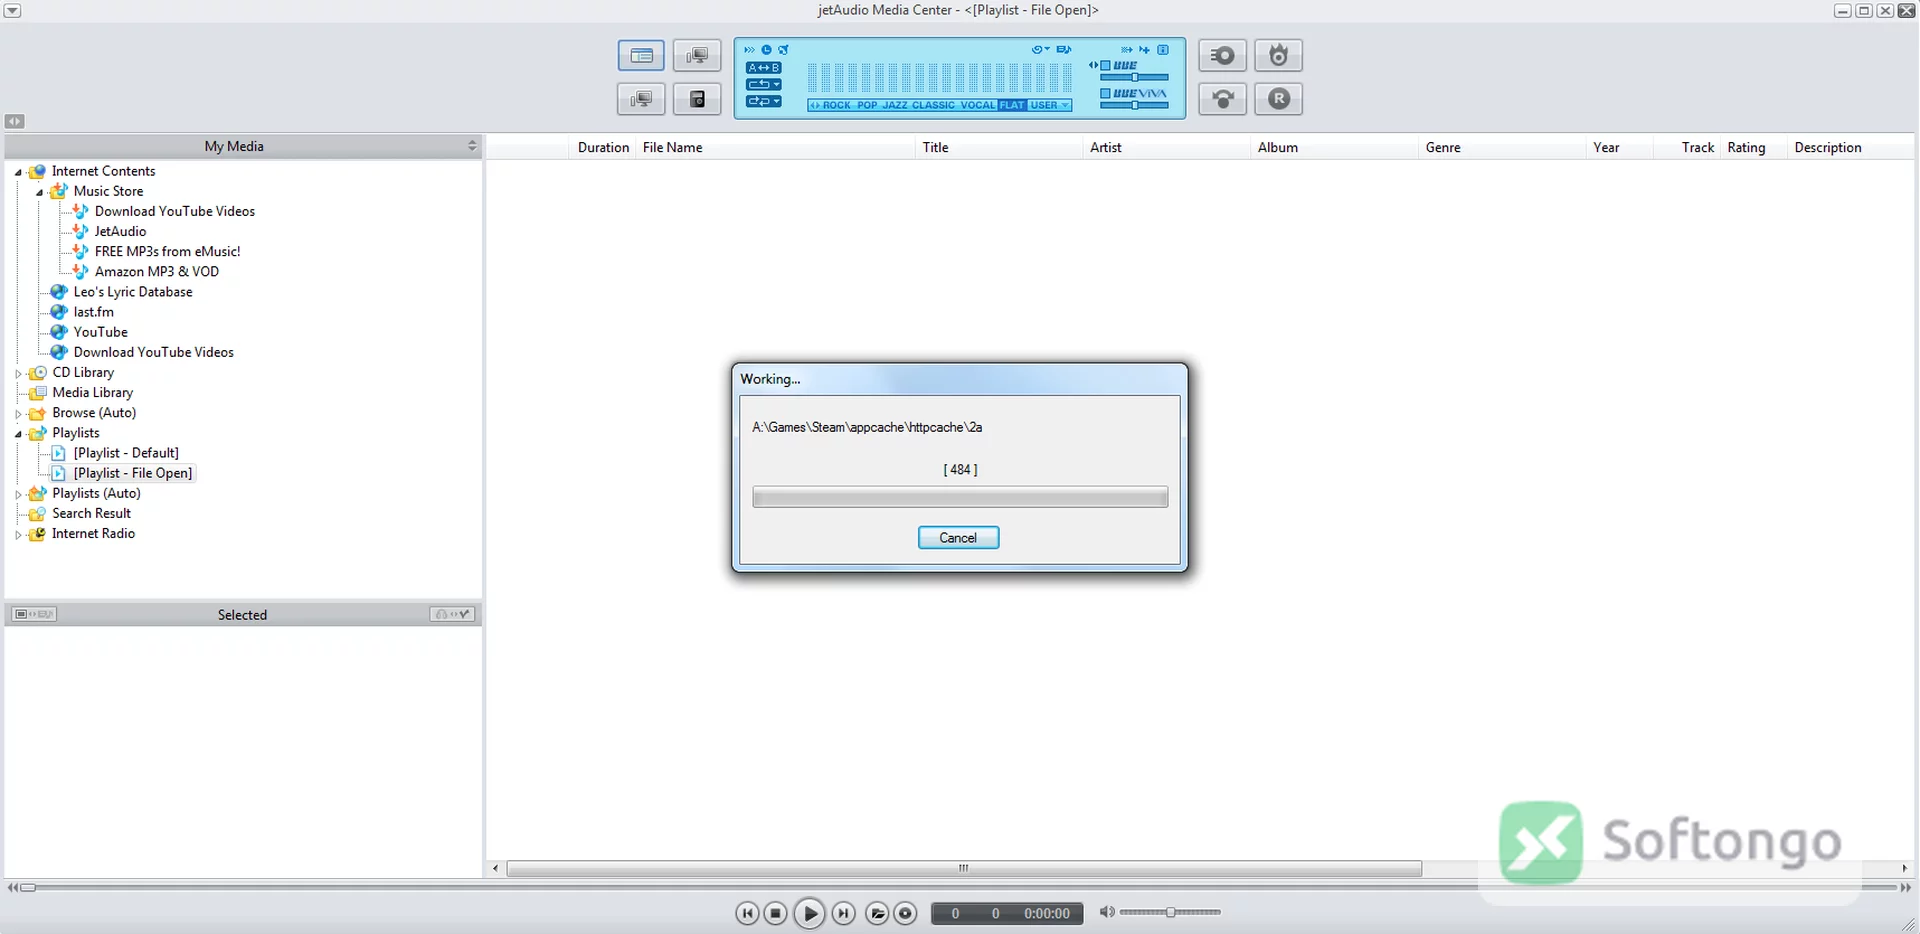Stop playback with the Stop button
Screen dimensions: 1920x934
click(775, 913)
